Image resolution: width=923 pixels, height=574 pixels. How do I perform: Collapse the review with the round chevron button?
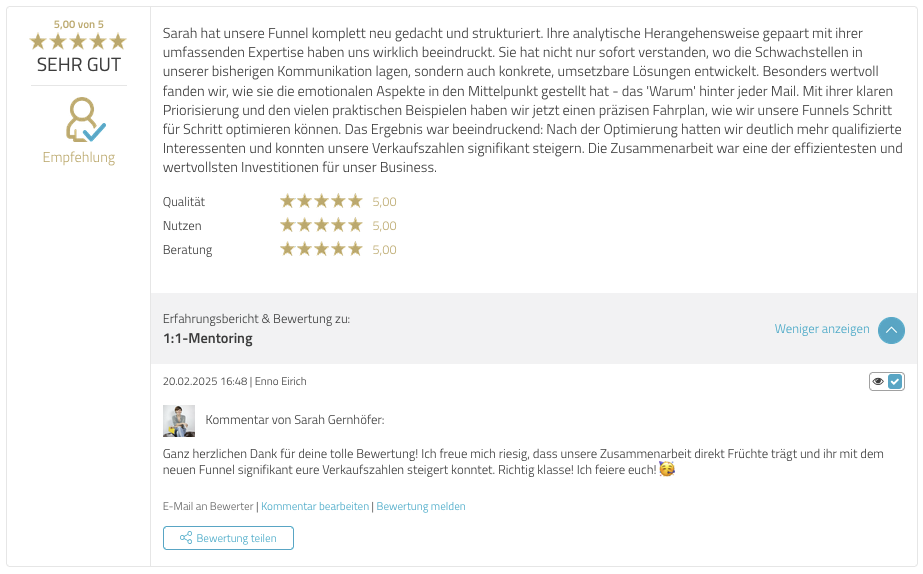pyautogui.click(x=891, y=330)
